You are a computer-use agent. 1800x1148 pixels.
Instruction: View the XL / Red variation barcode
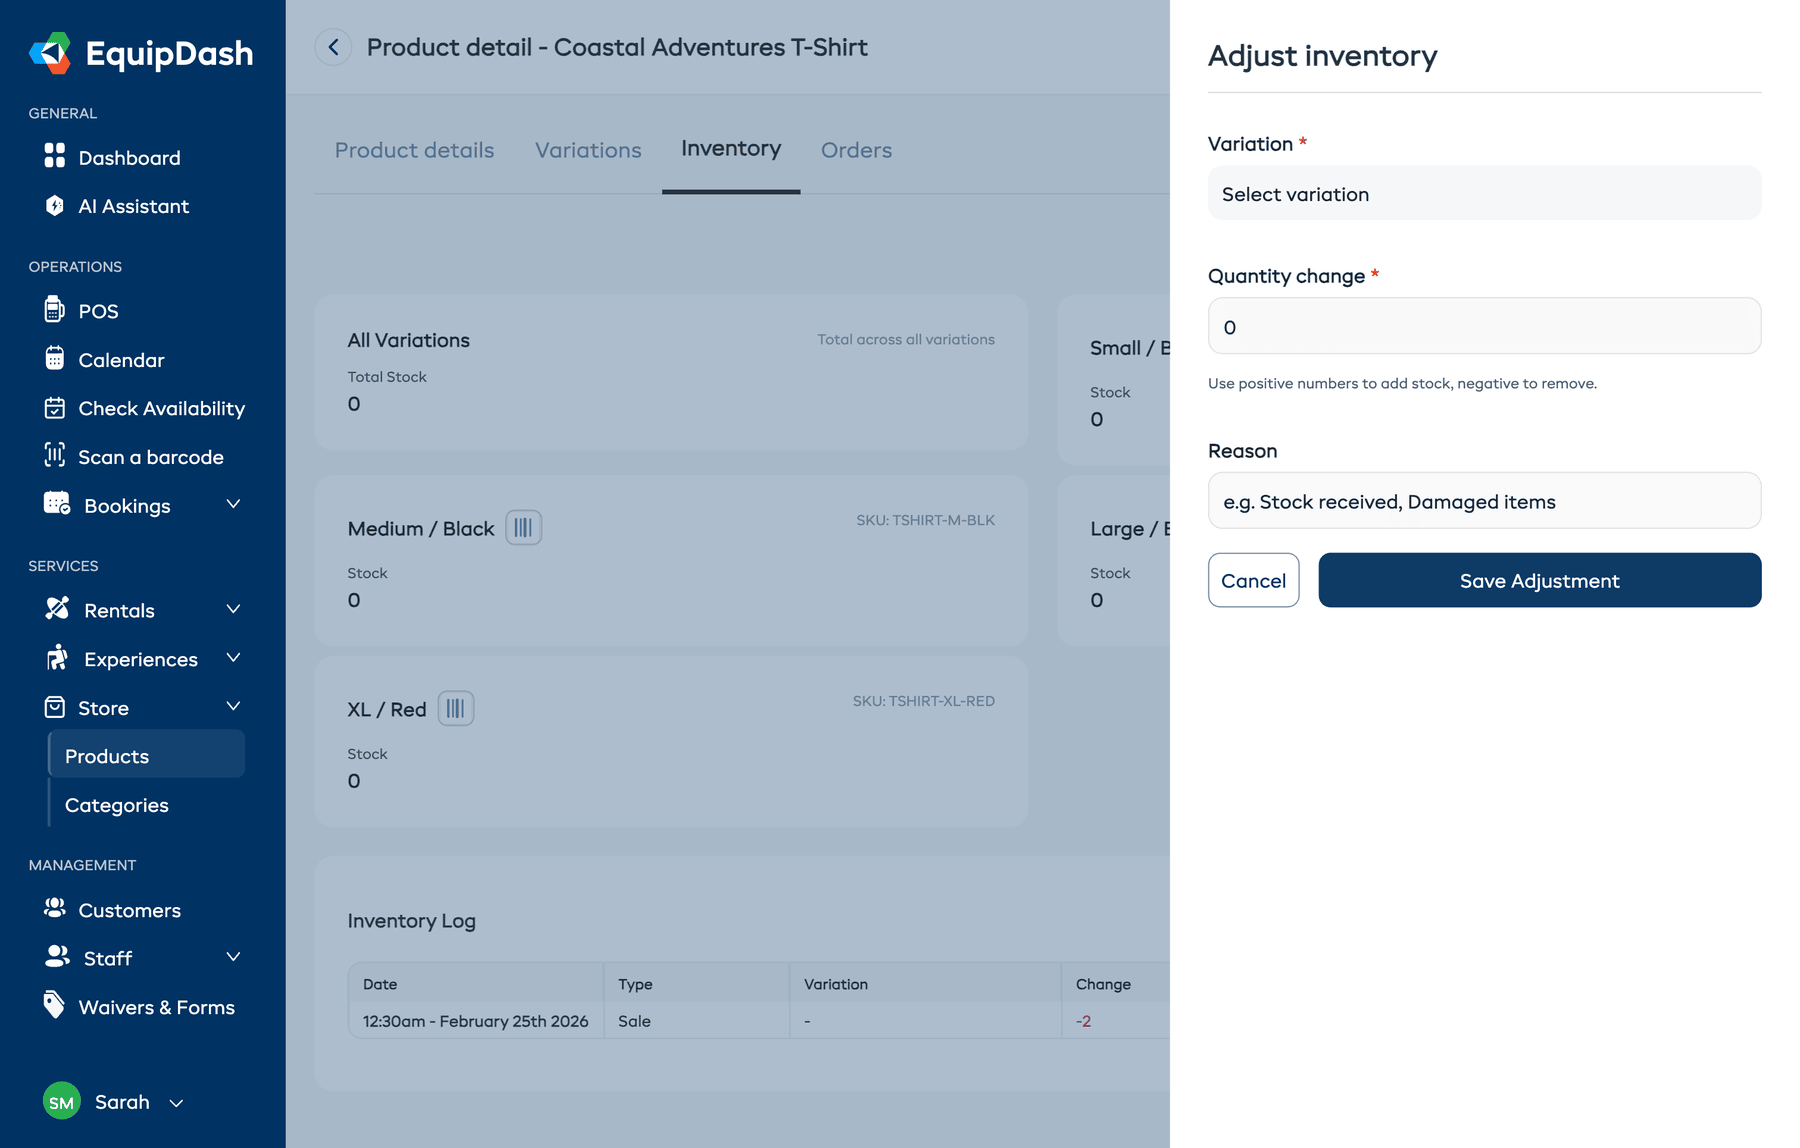tap(456, 708)
